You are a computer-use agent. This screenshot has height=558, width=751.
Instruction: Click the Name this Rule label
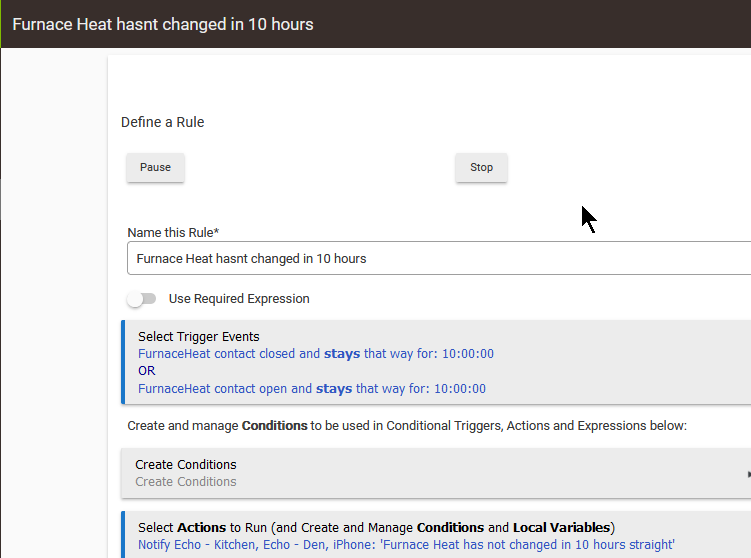[173, 233]
